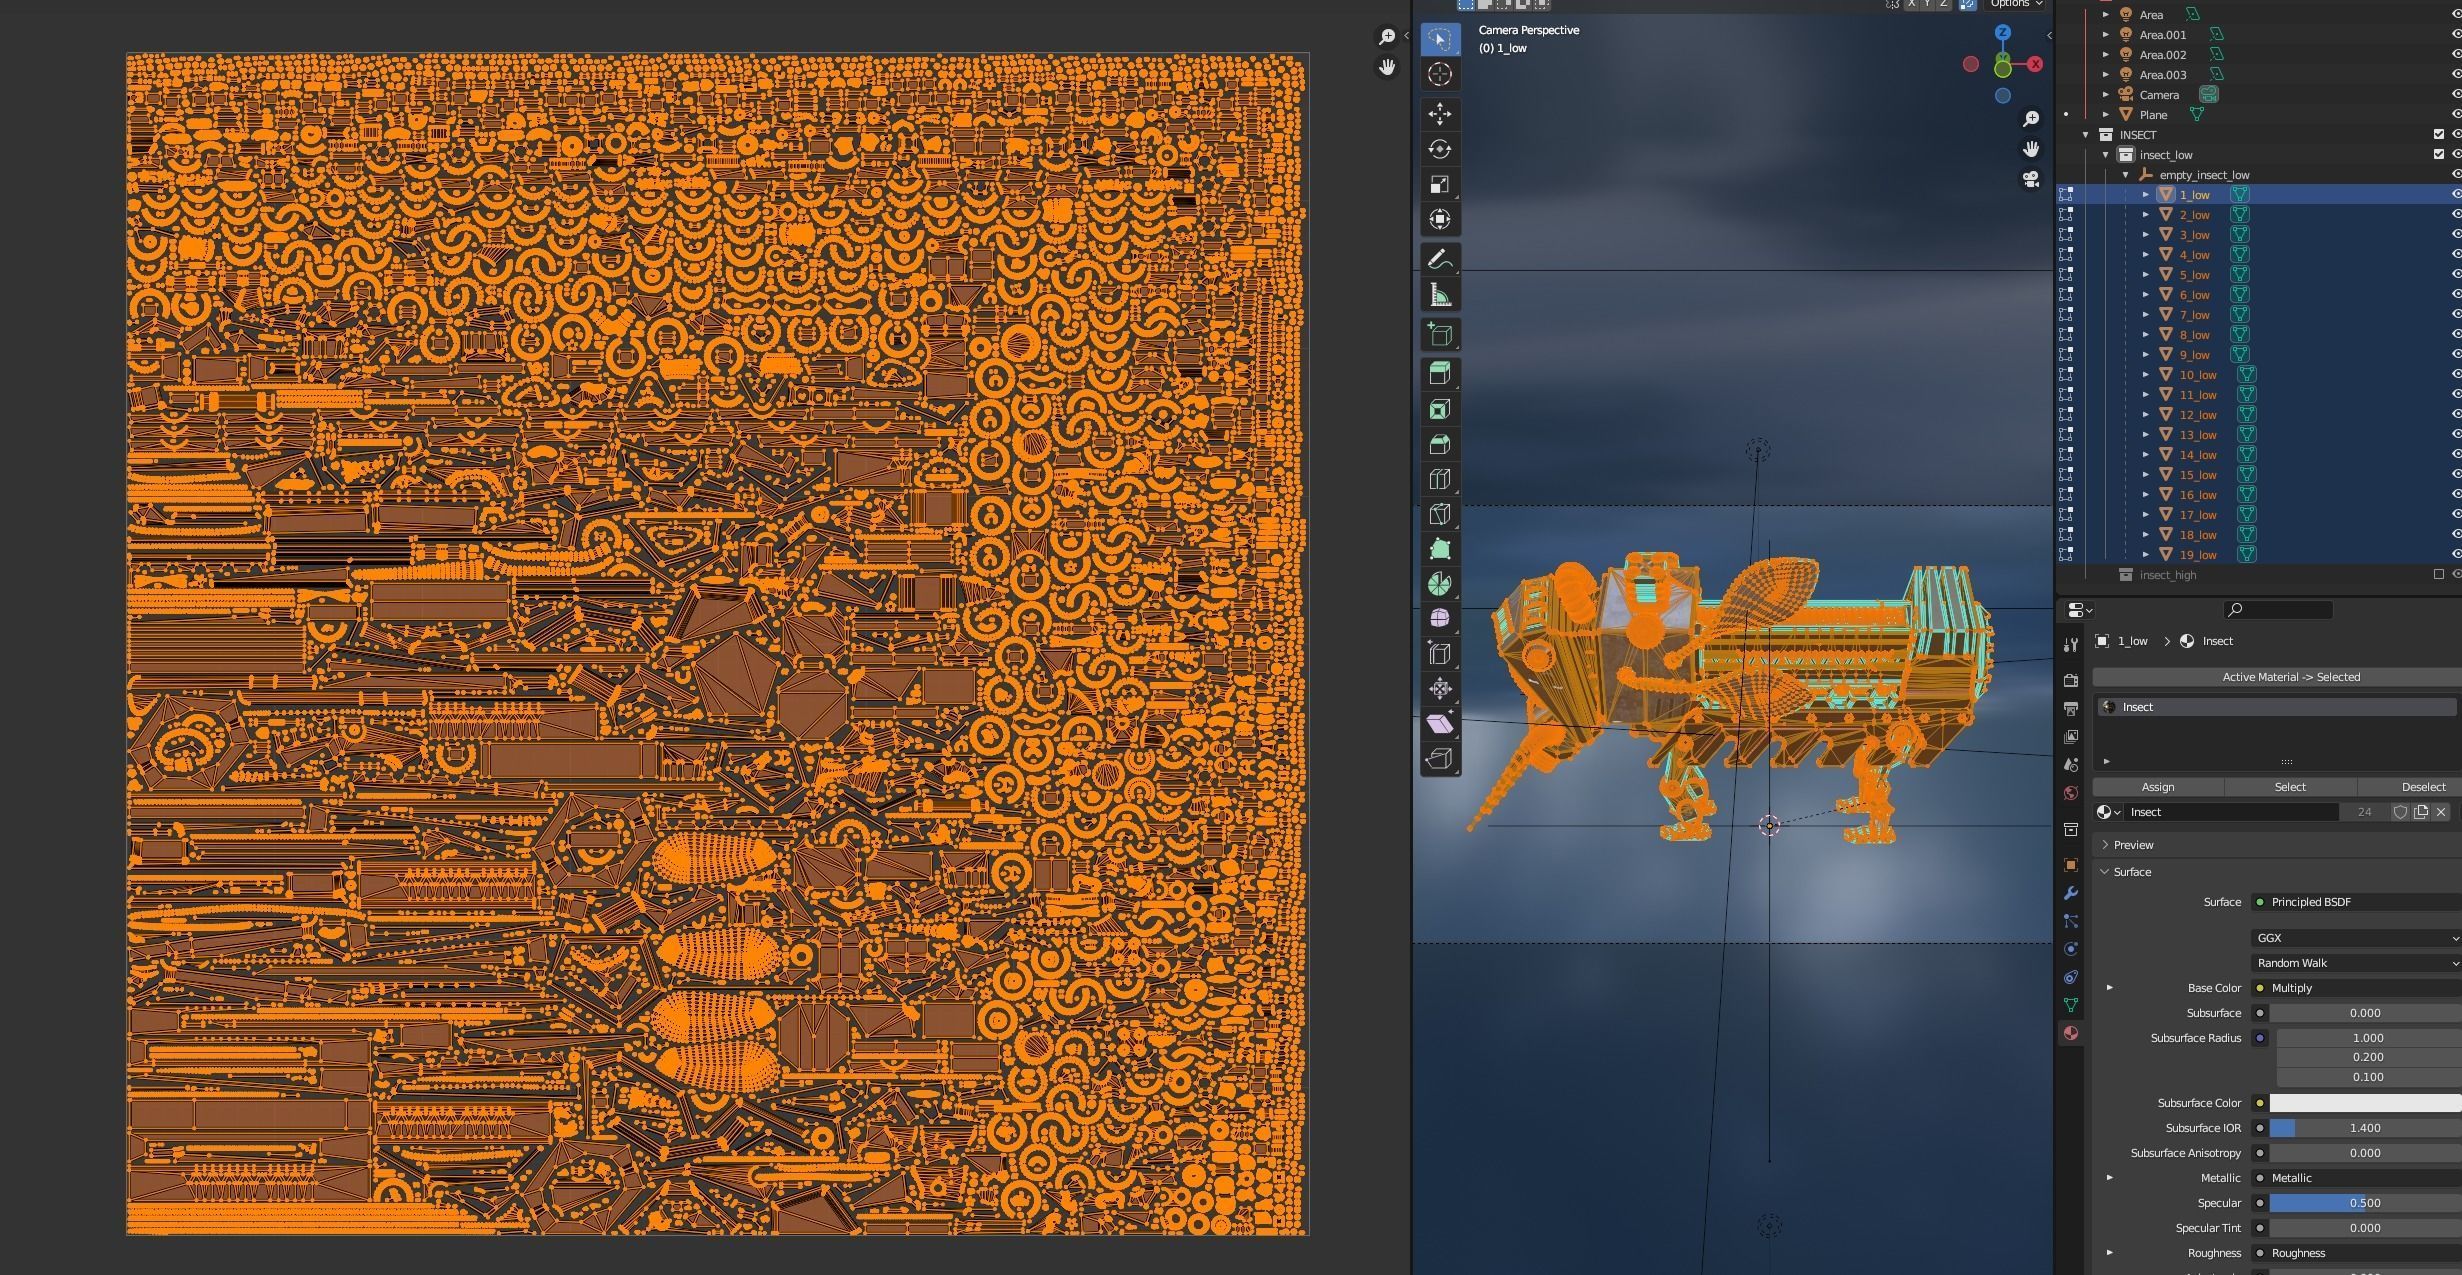Open the Object Data properties tab

[2071, 1005]
